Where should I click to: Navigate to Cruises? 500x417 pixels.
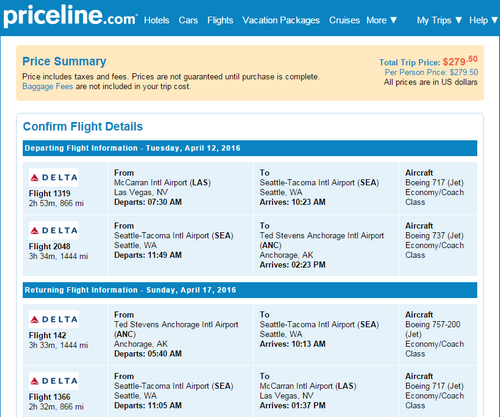pyautogui.click(x=344, y=20)
